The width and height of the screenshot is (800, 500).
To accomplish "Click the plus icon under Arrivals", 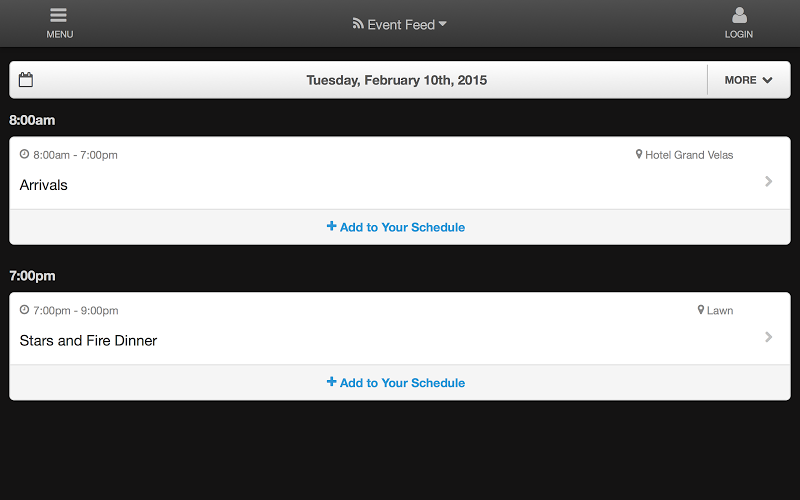I will tap(332, 226).
